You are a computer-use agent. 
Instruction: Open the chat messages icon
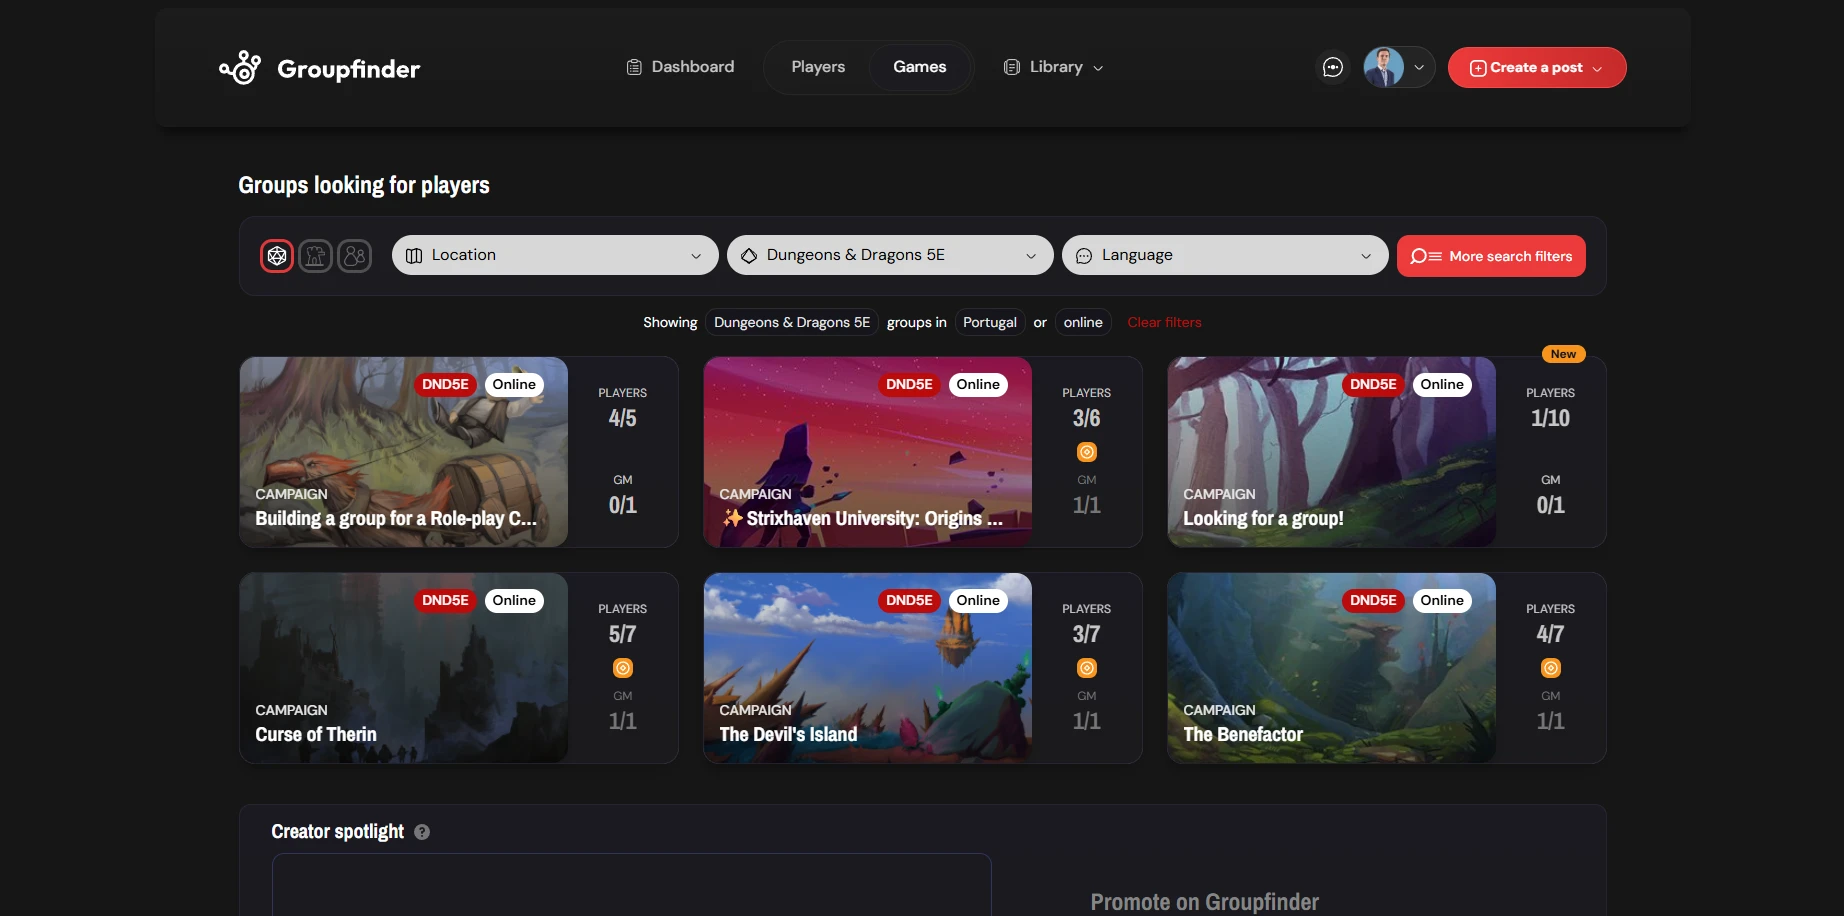point(1333,67)
